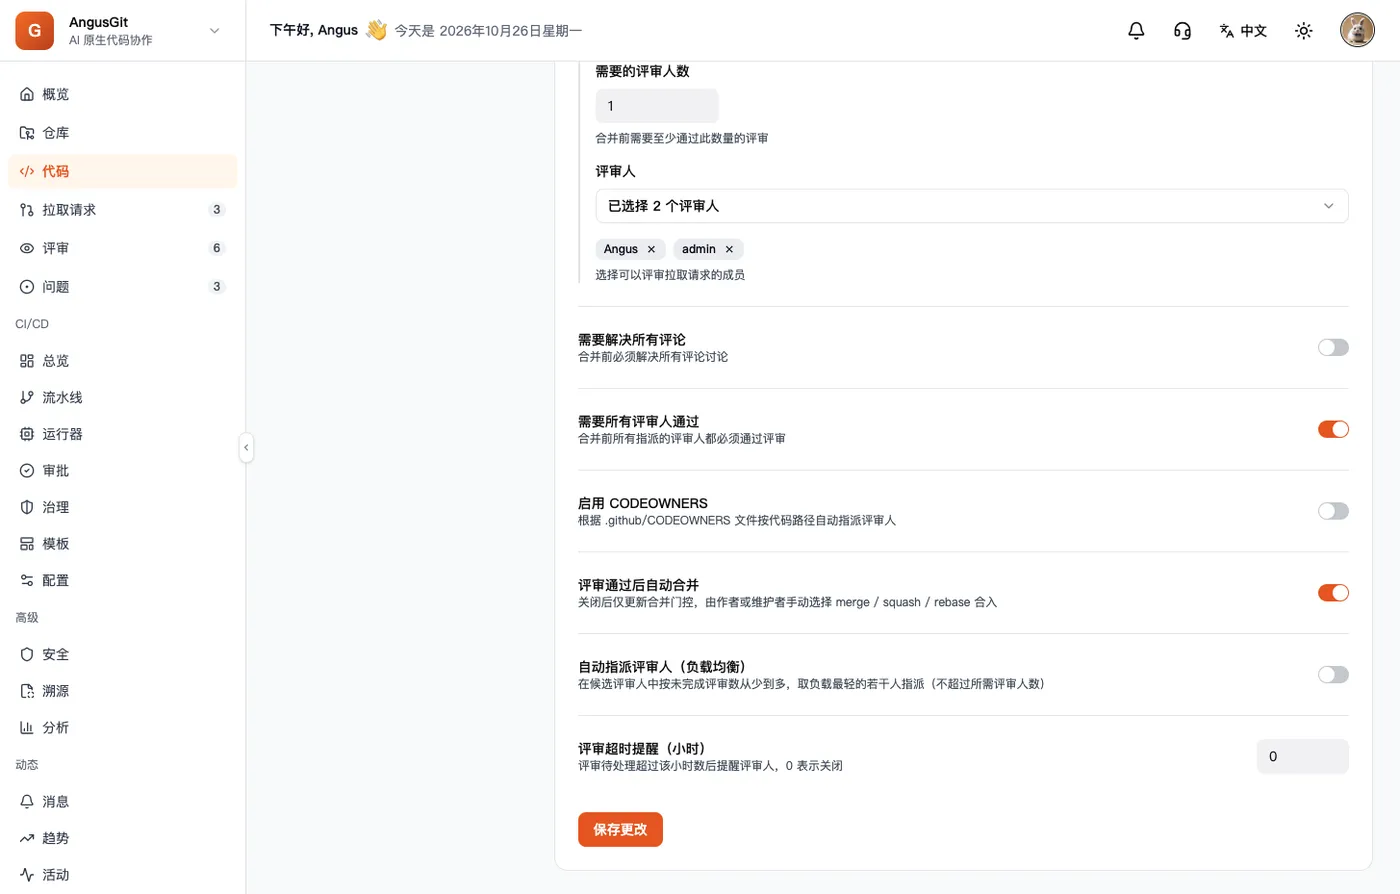This screenshot has width=1400, height=894.
Task: Navigate to 问题 in the sidebar
Action: coord(122,287)
